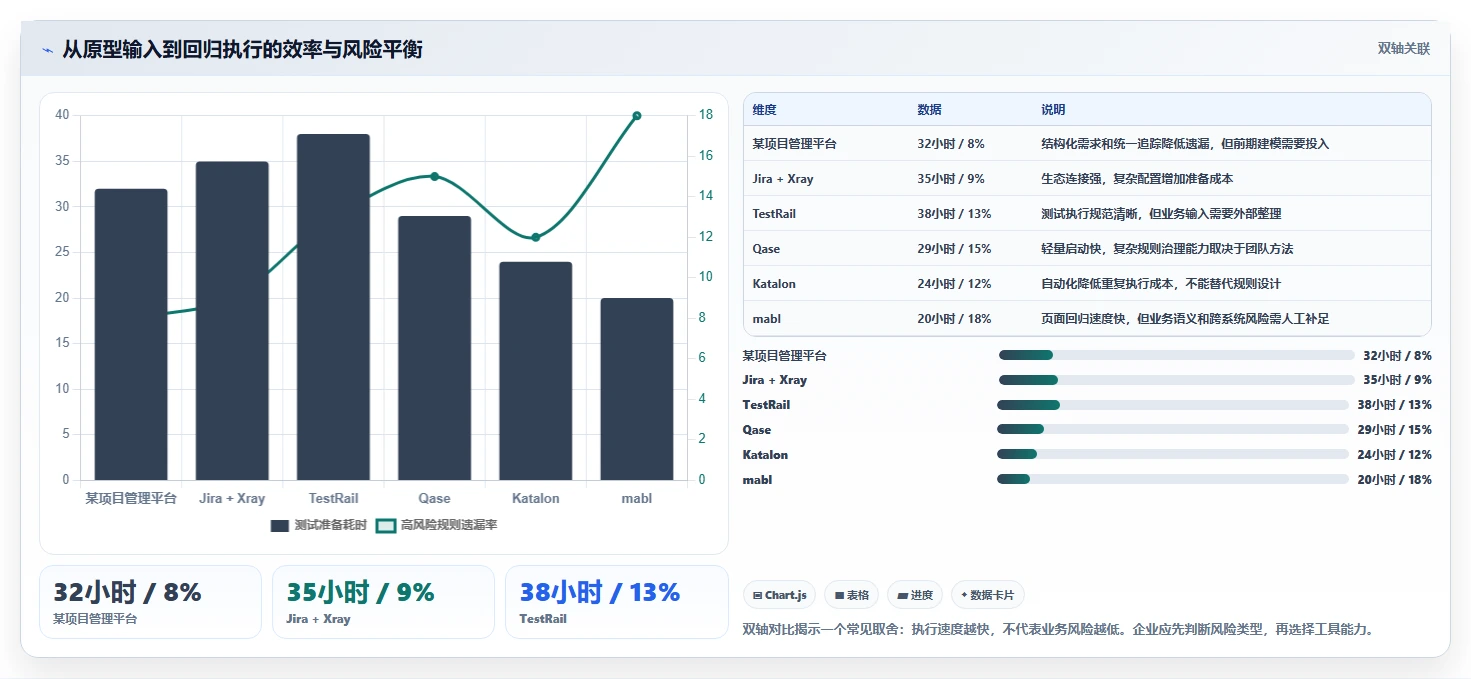Screen dimensions: 1471x679
Task: Click the Katalon progress bar
Action: coord(1173,454)
